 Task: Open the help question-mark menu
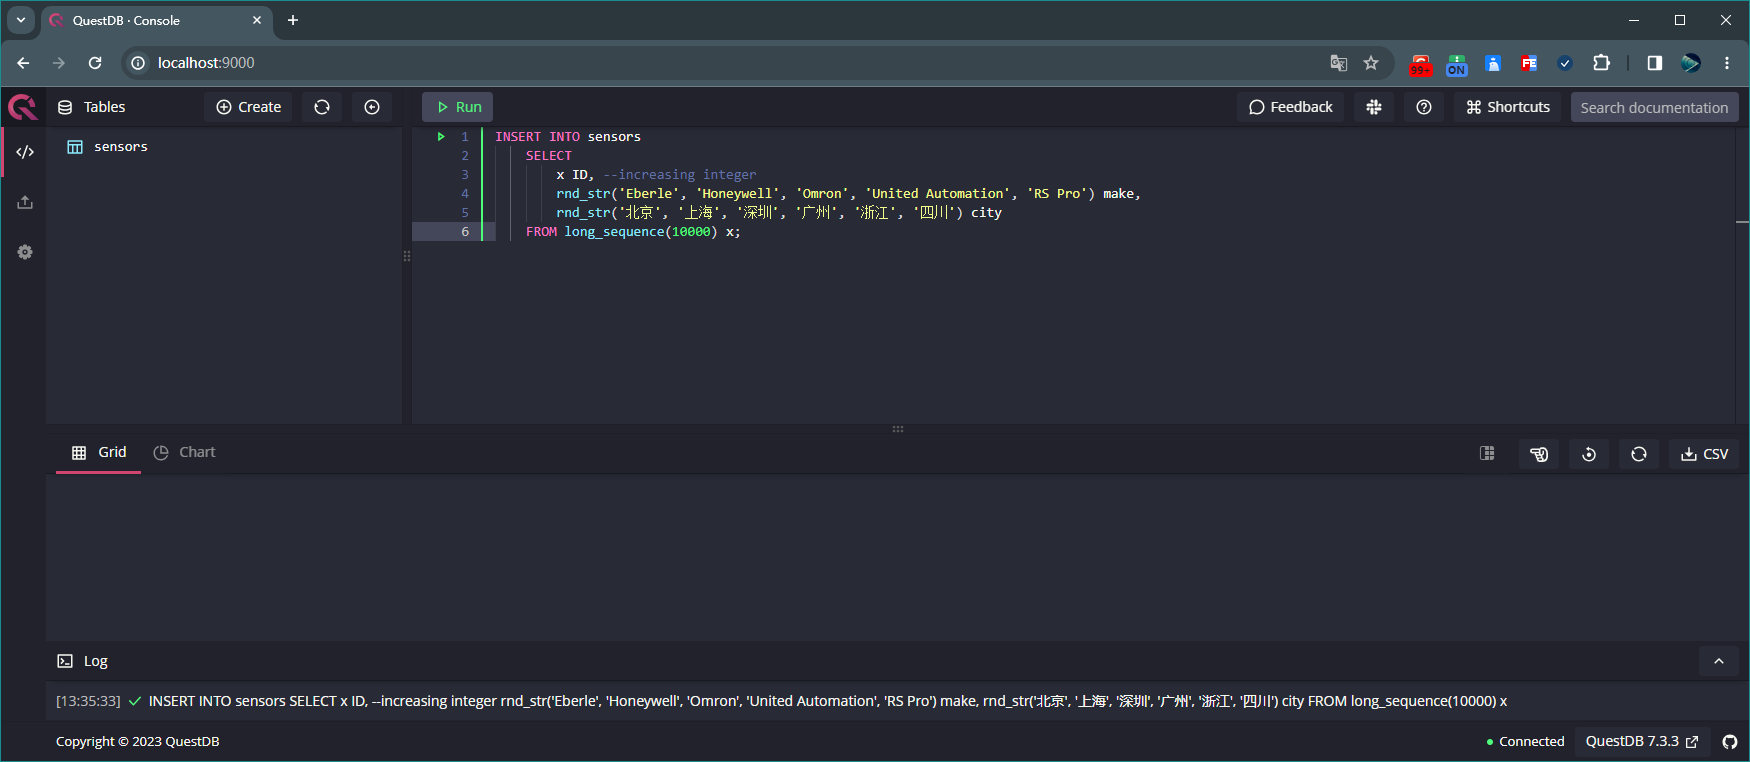[1424, 107]
